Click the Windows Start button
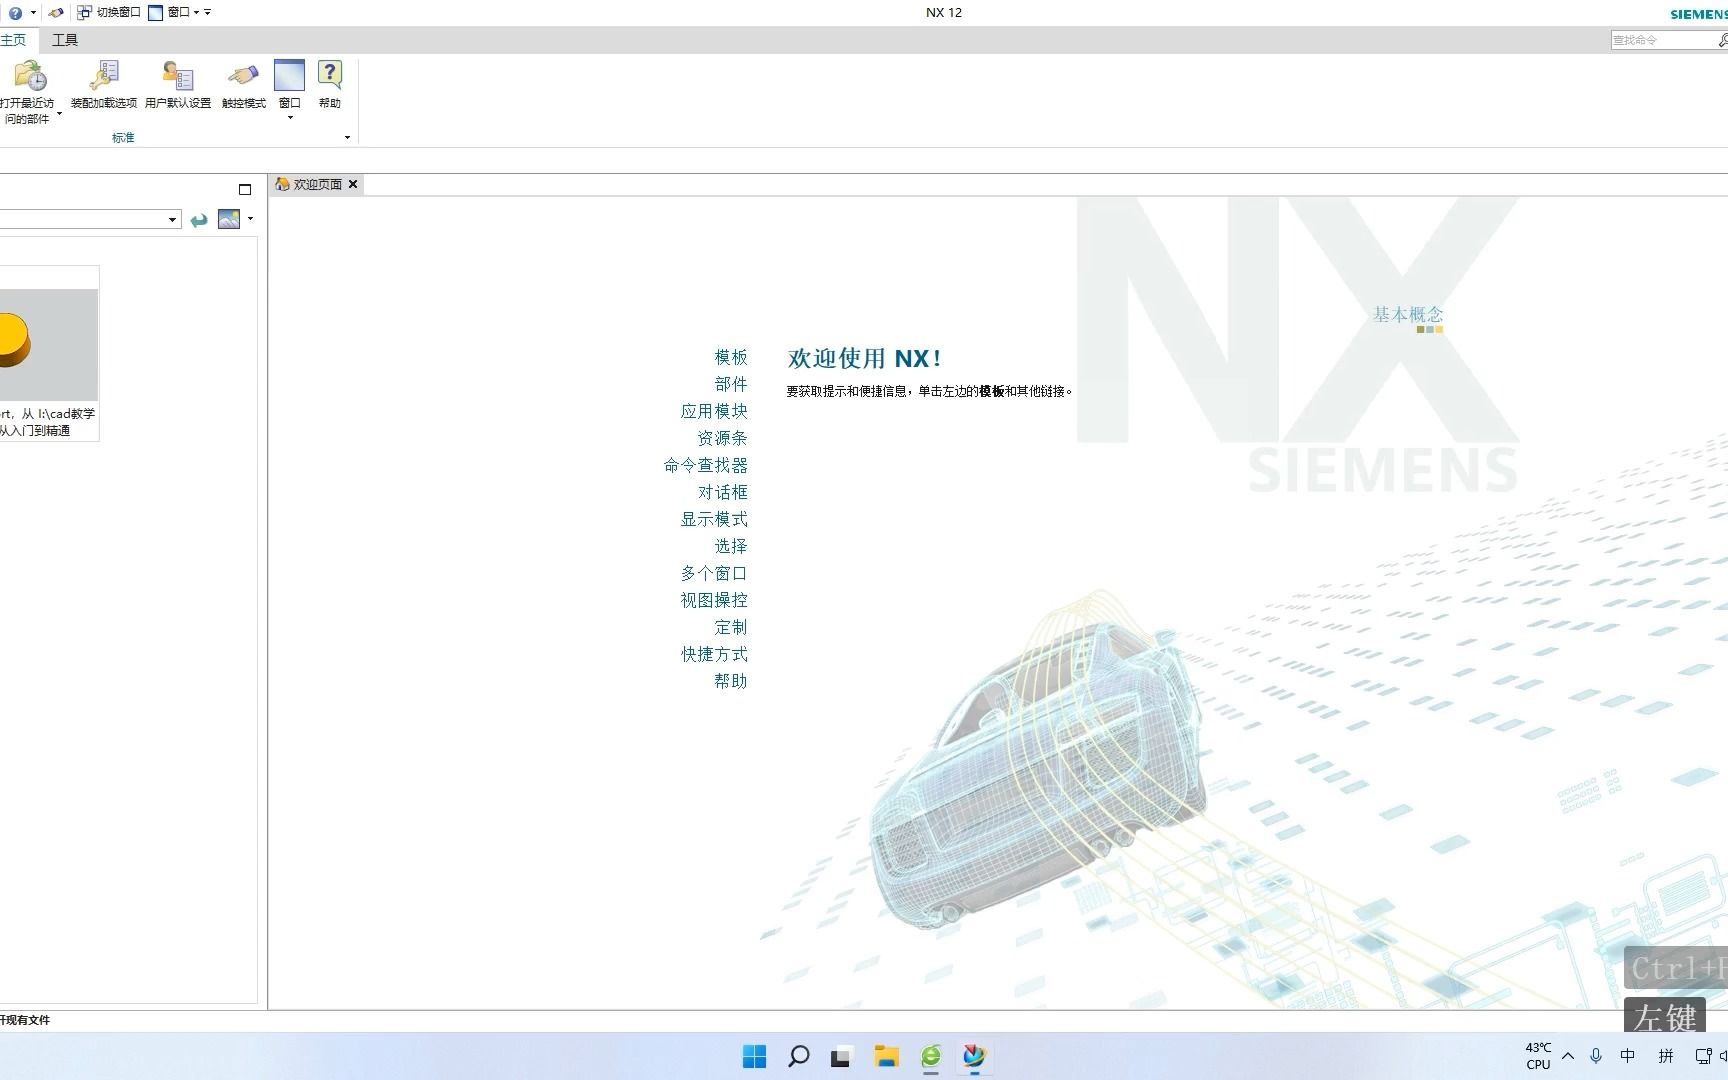This screenshot has height=1080, width=1728. 755,1056
